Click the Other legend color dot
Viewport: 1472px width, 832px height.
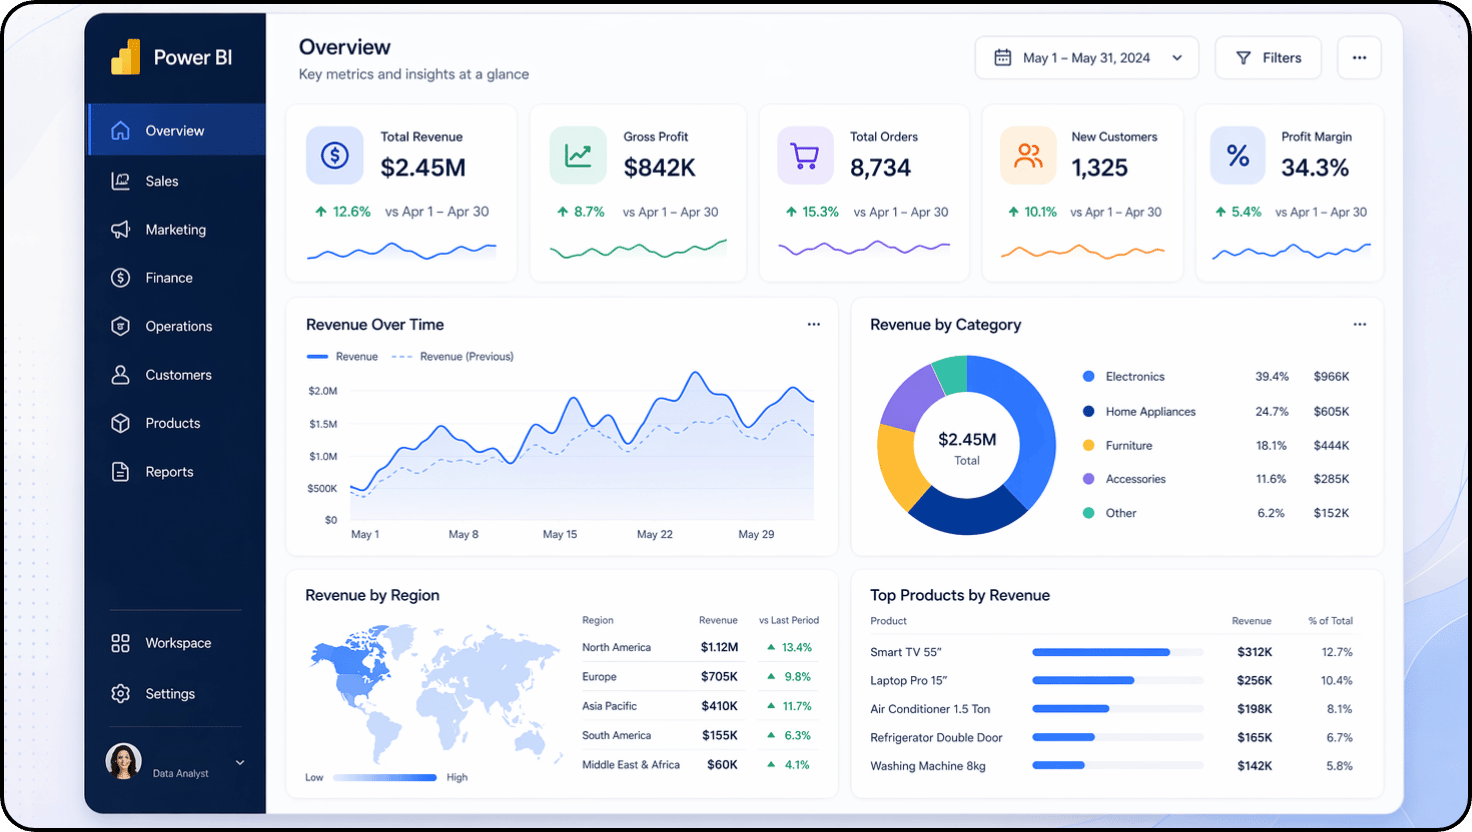[1088, 513]
